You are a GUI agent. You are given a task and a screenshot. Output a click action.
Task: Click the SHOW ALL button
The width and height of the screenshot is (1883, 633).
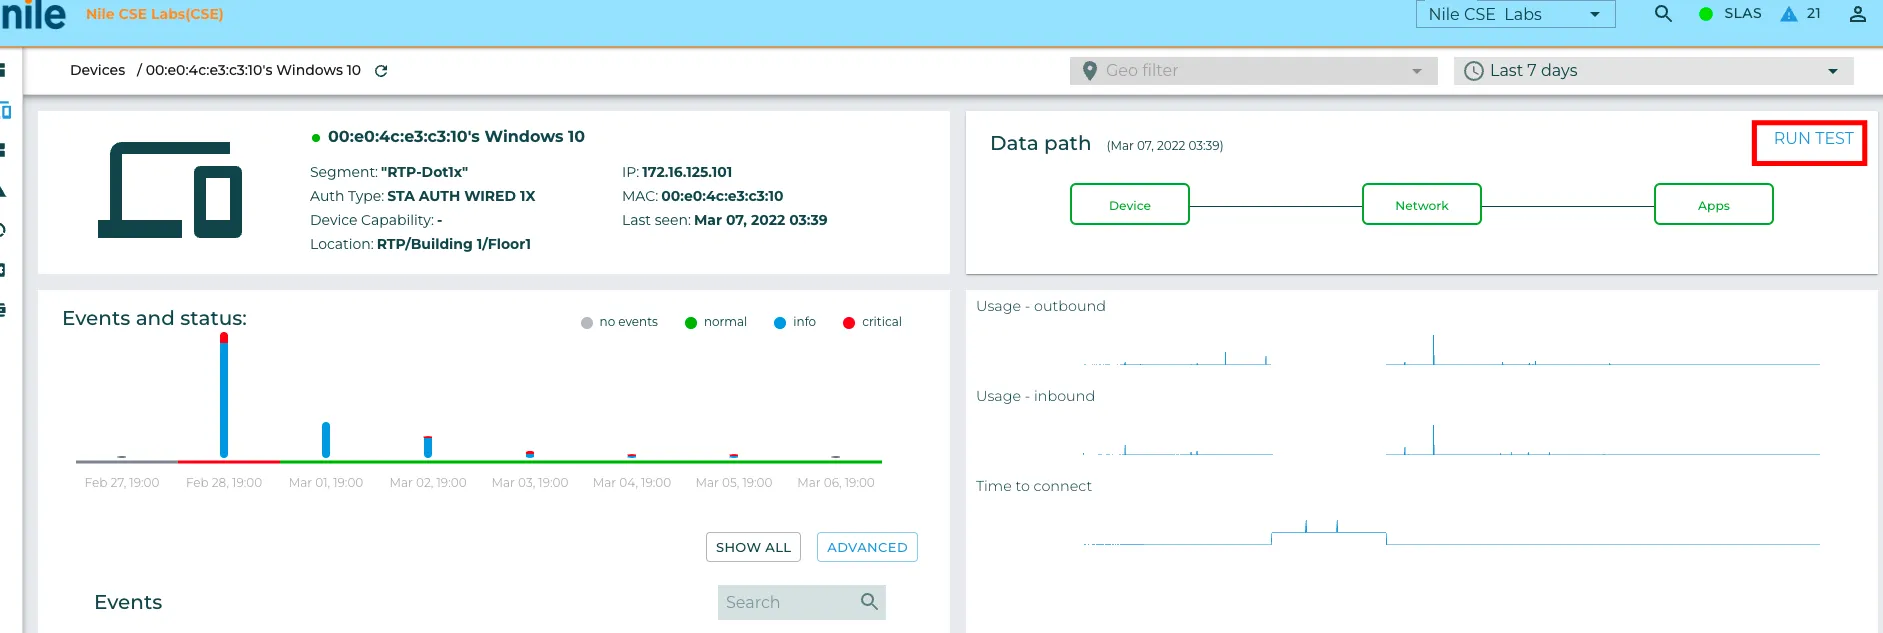pos(753,547)
